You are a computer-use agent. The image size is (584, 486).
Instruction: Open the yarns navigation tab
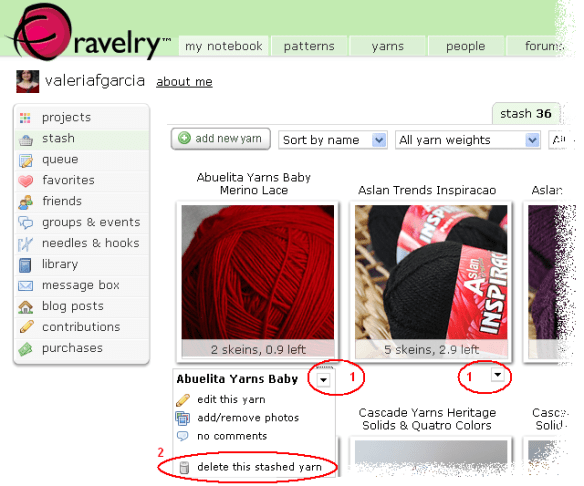click(387, 46)
